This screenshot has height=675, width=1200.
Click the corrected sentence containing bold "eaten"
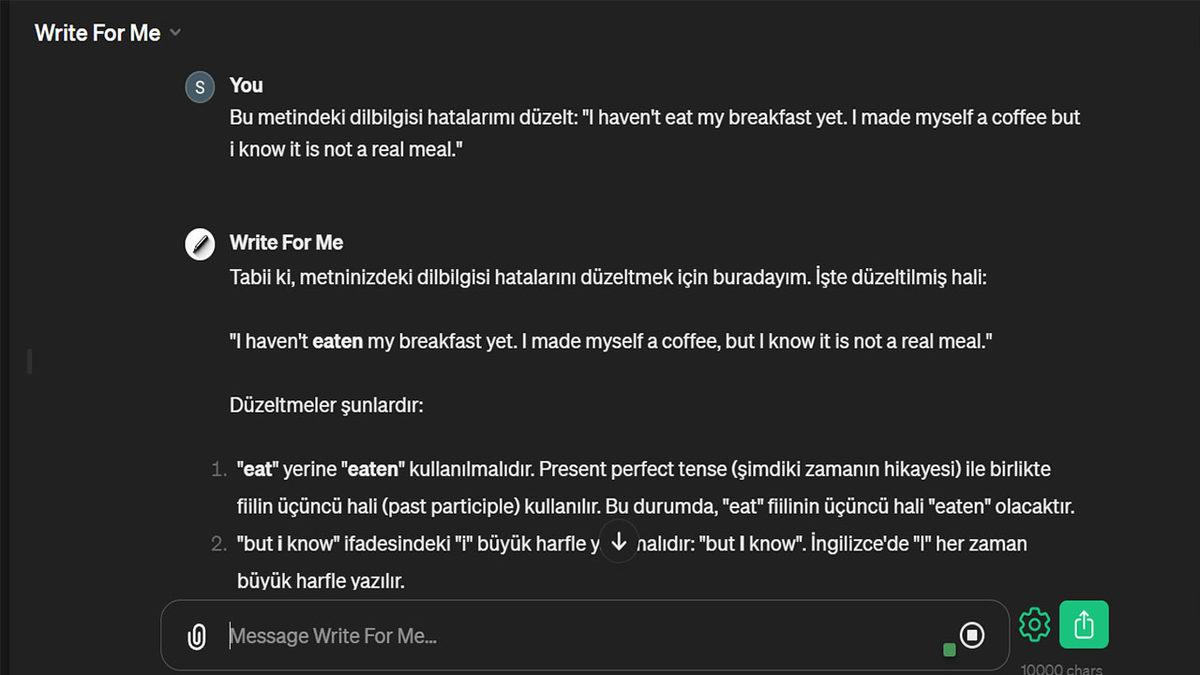pos(610,342)
